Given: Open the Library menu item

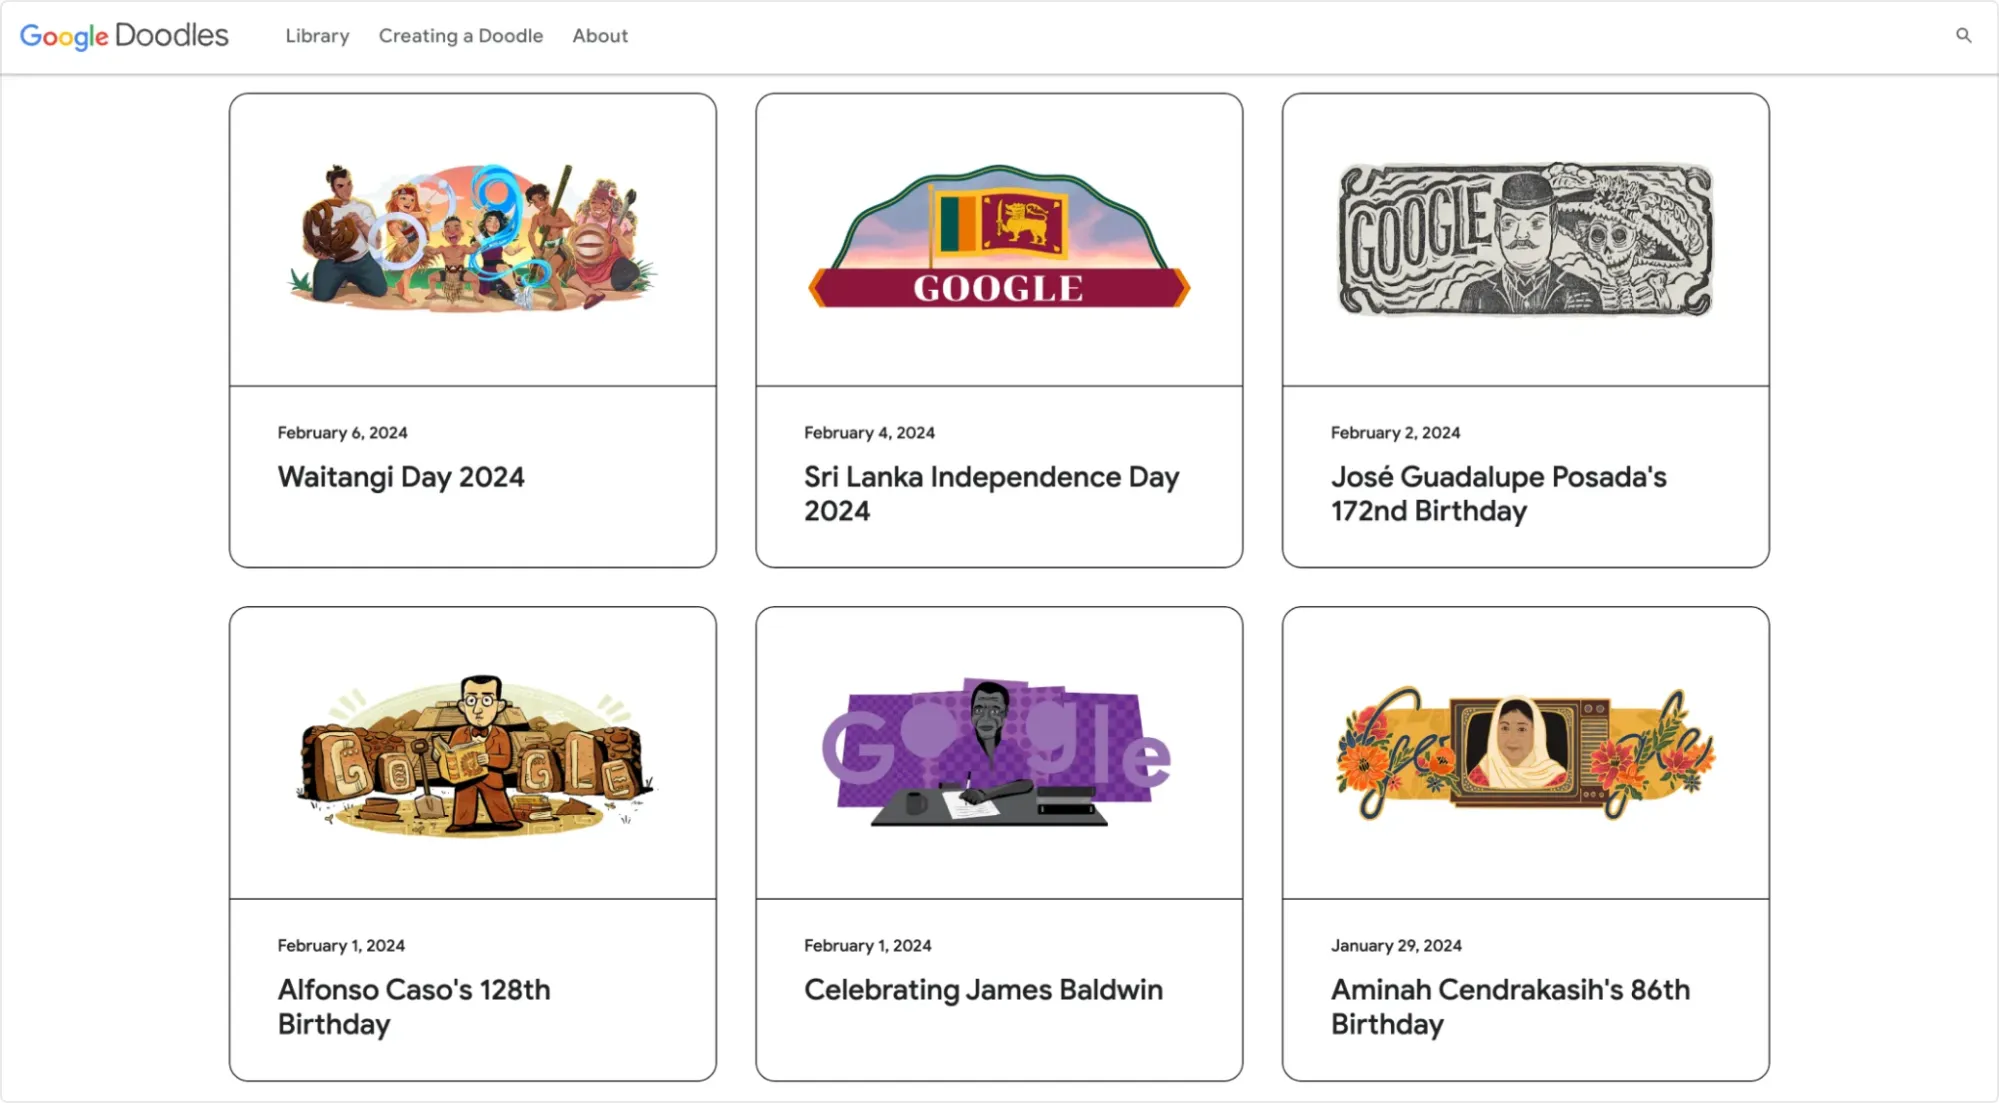Looking at the screenshot, I should pyautogui.click(x=317, y=36).
